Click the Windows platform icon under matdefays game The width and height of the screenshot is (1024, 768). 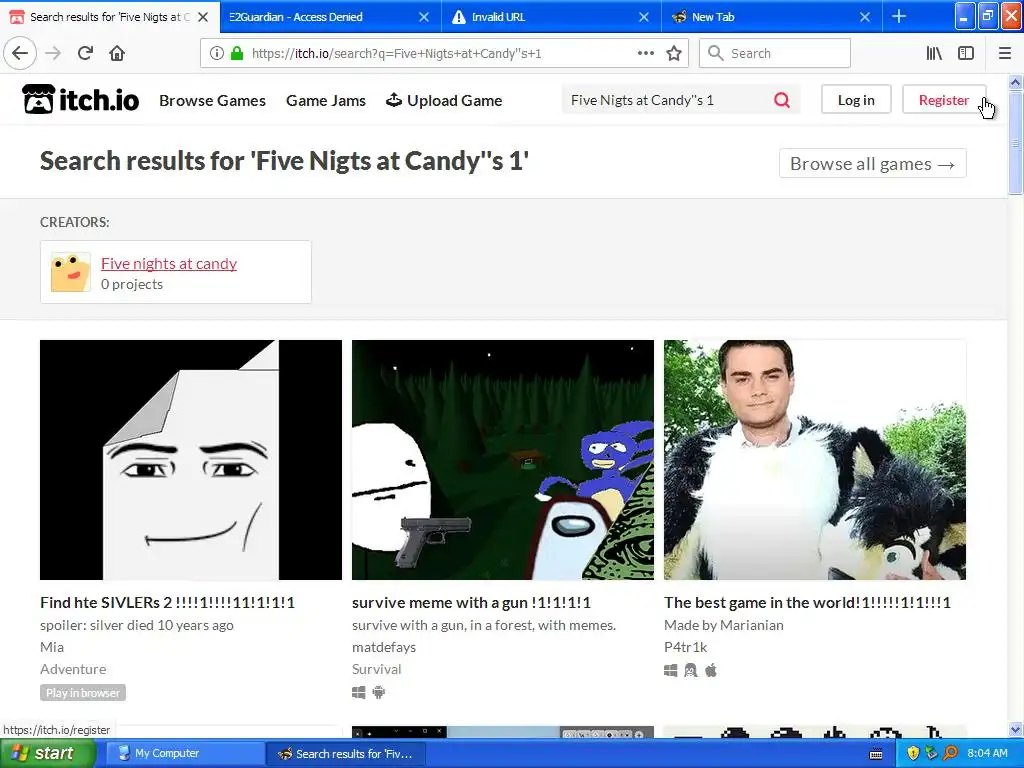(x=359, y=692)
